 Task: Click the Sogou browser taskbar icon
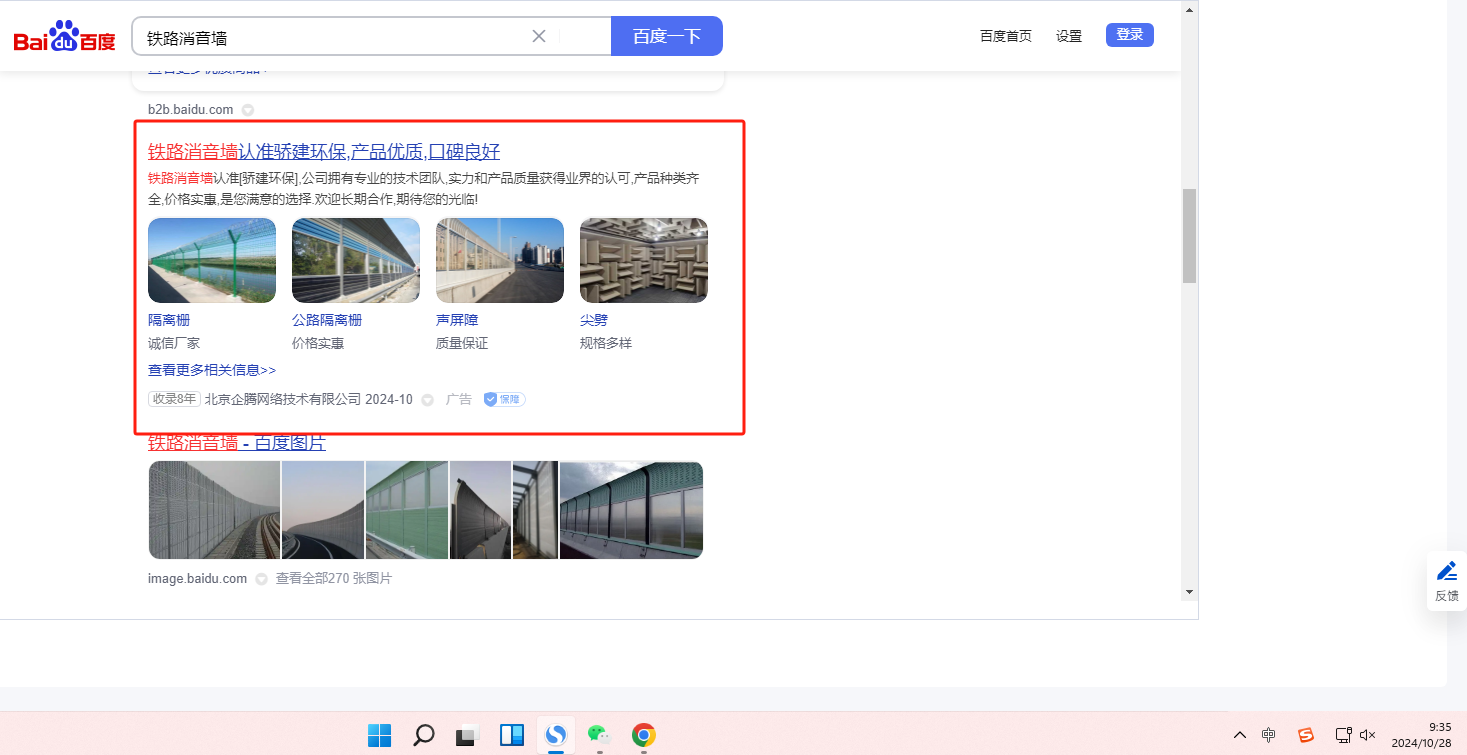(x=555, y=736)
